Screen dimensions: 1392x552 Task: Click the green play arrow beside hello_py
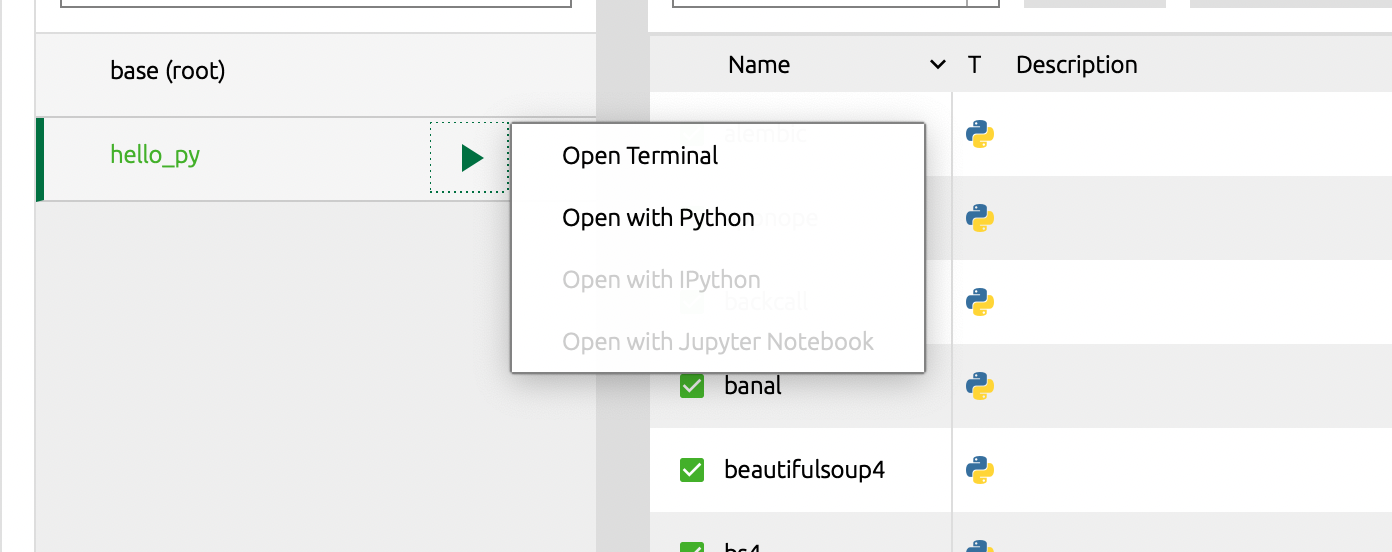pos(472,158)
